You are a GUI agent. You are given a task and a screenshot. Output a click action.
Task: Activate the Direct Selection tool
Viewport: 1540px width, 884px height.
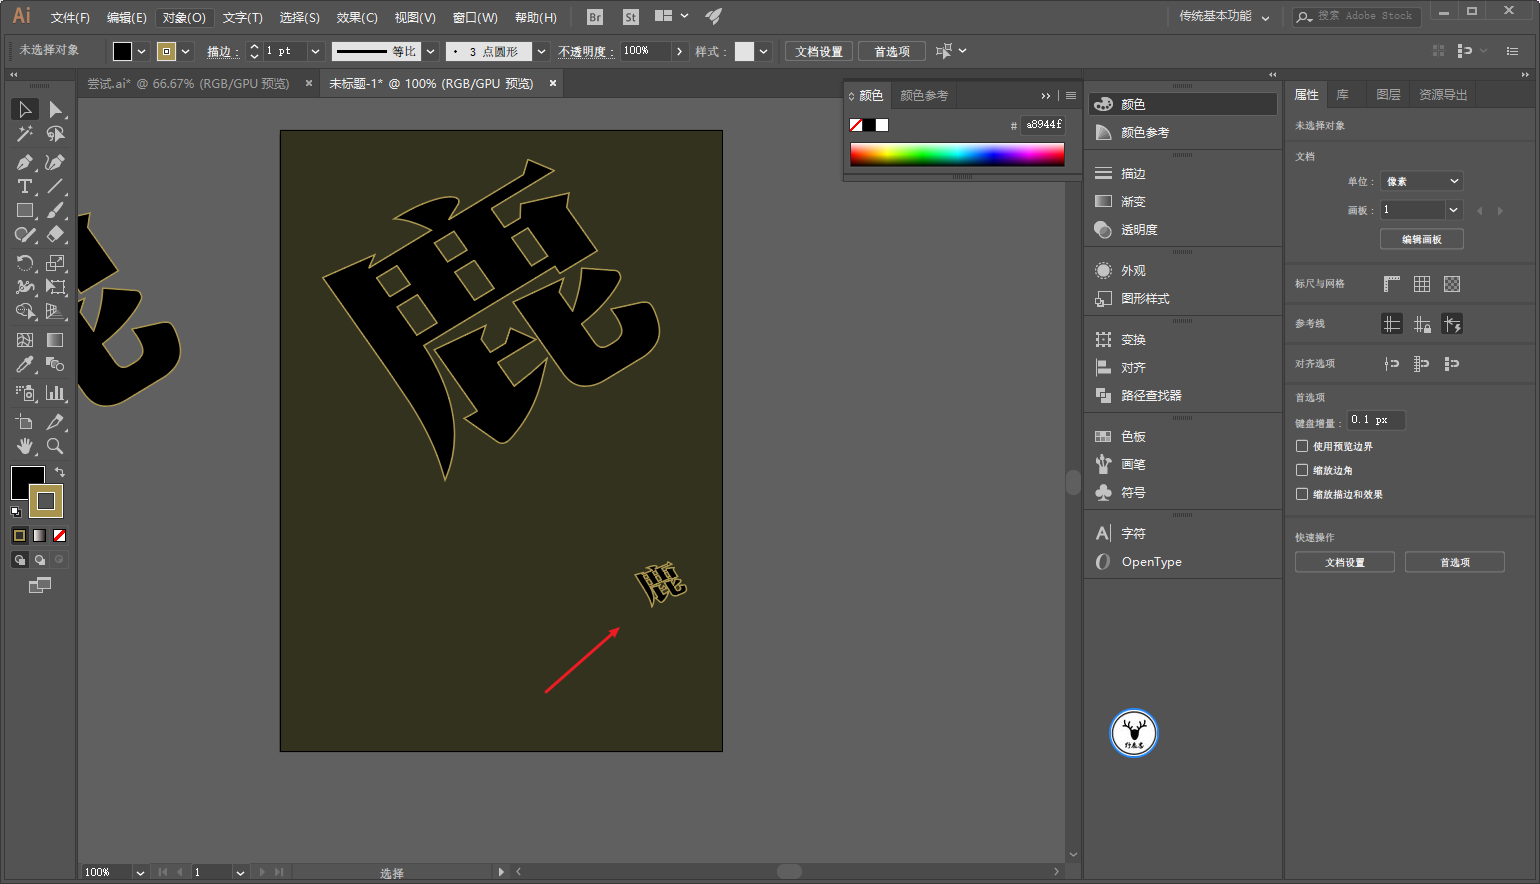pyautogui.click(x=55, y=109)
